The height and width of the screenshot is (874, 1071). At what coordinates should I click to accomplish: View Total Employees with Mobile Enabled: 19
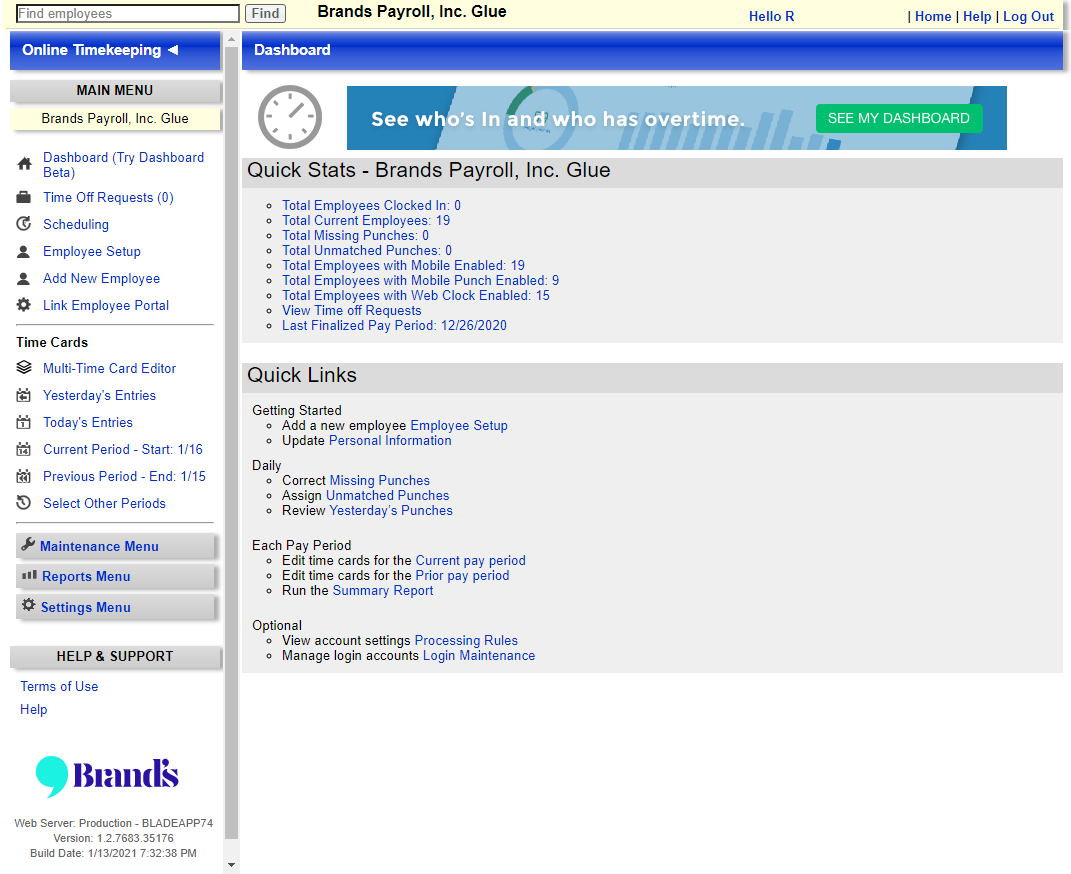(404, 266)
